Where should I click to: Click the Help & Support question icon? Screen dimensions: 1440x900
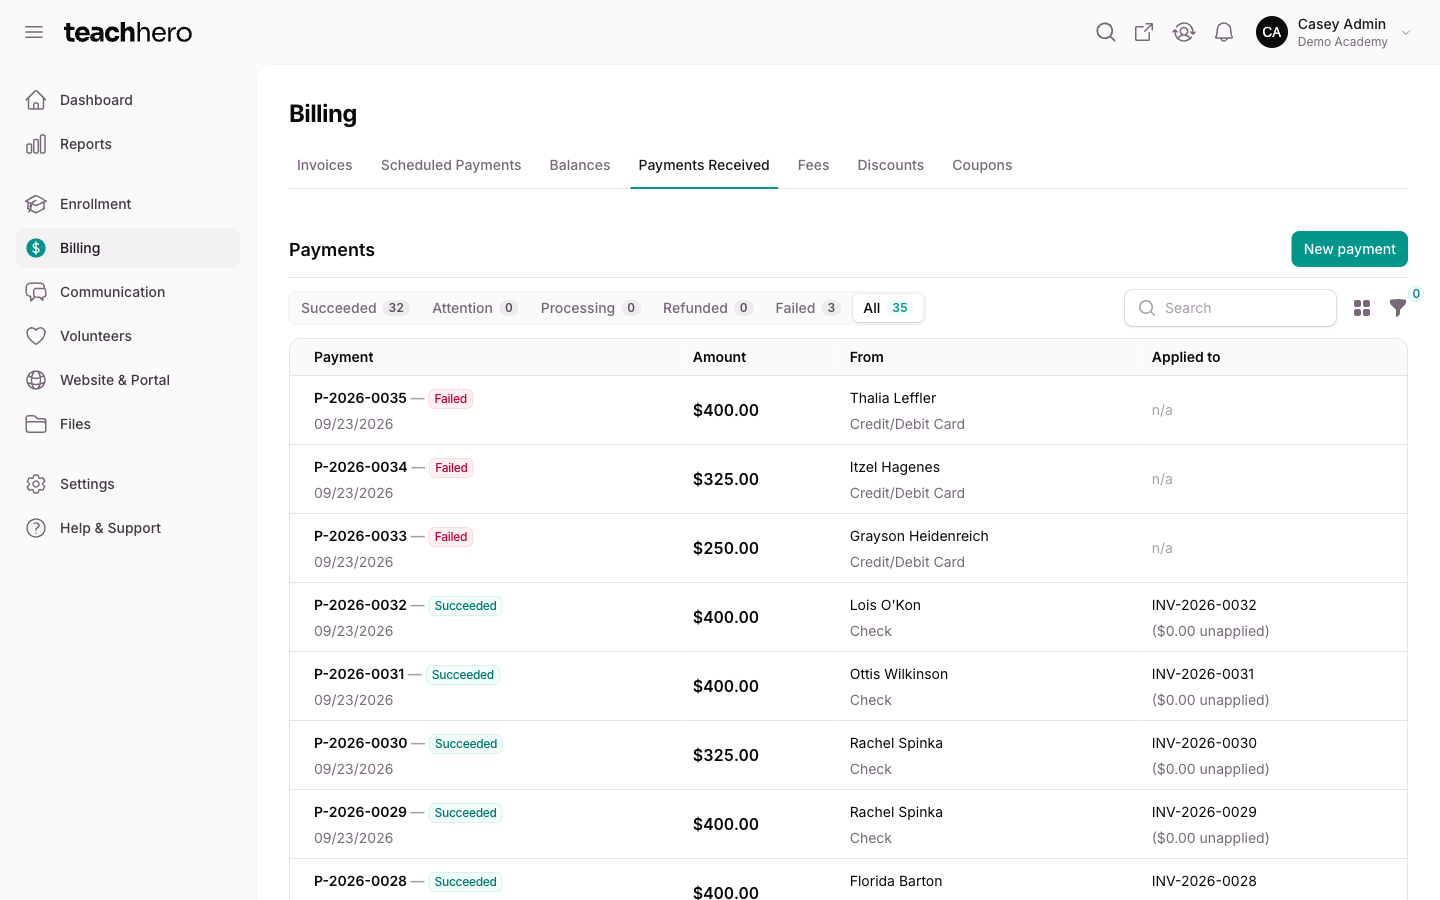[36, 528]
